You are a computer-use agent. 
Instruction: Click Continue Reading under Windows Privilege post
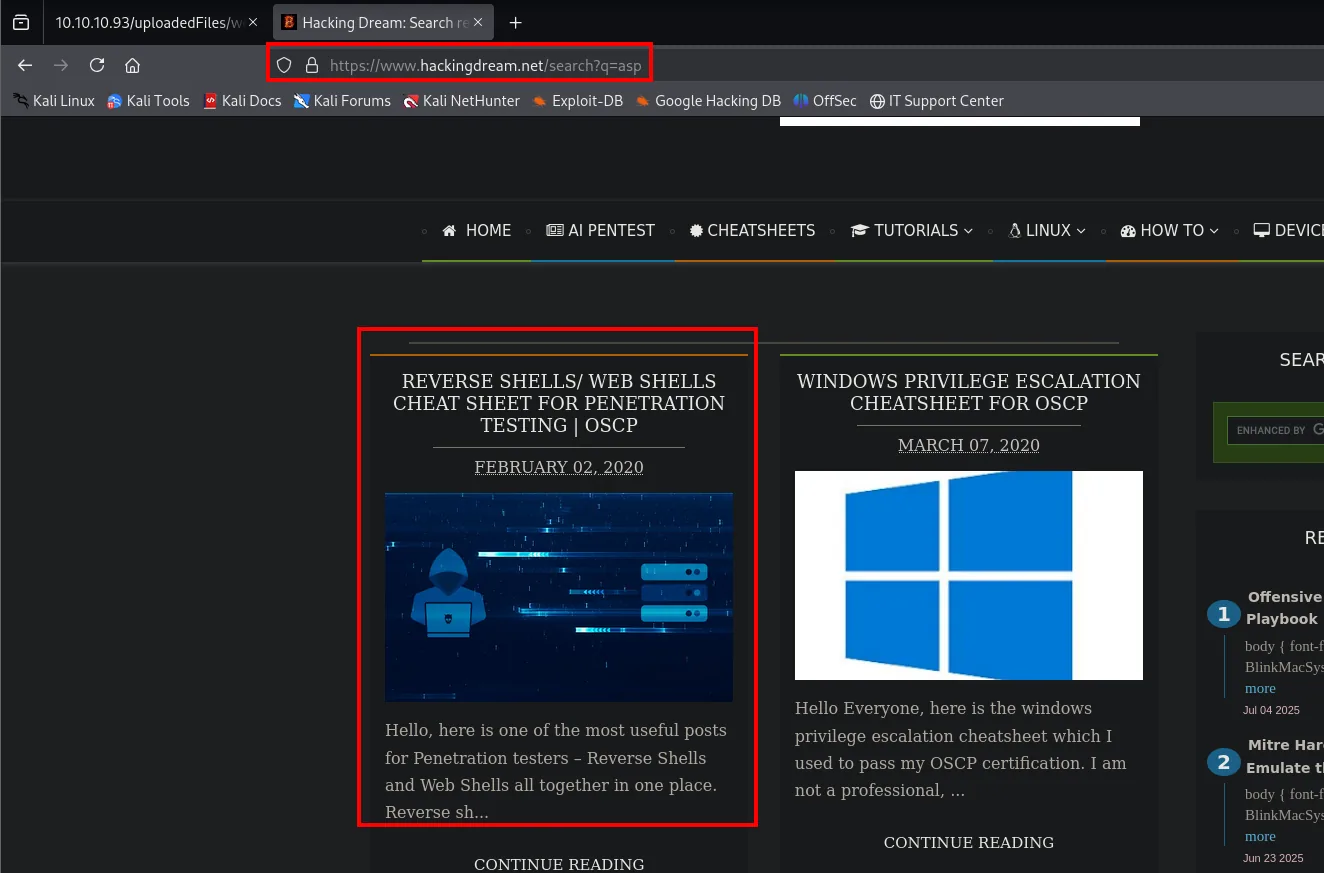[x=969, y=842]
